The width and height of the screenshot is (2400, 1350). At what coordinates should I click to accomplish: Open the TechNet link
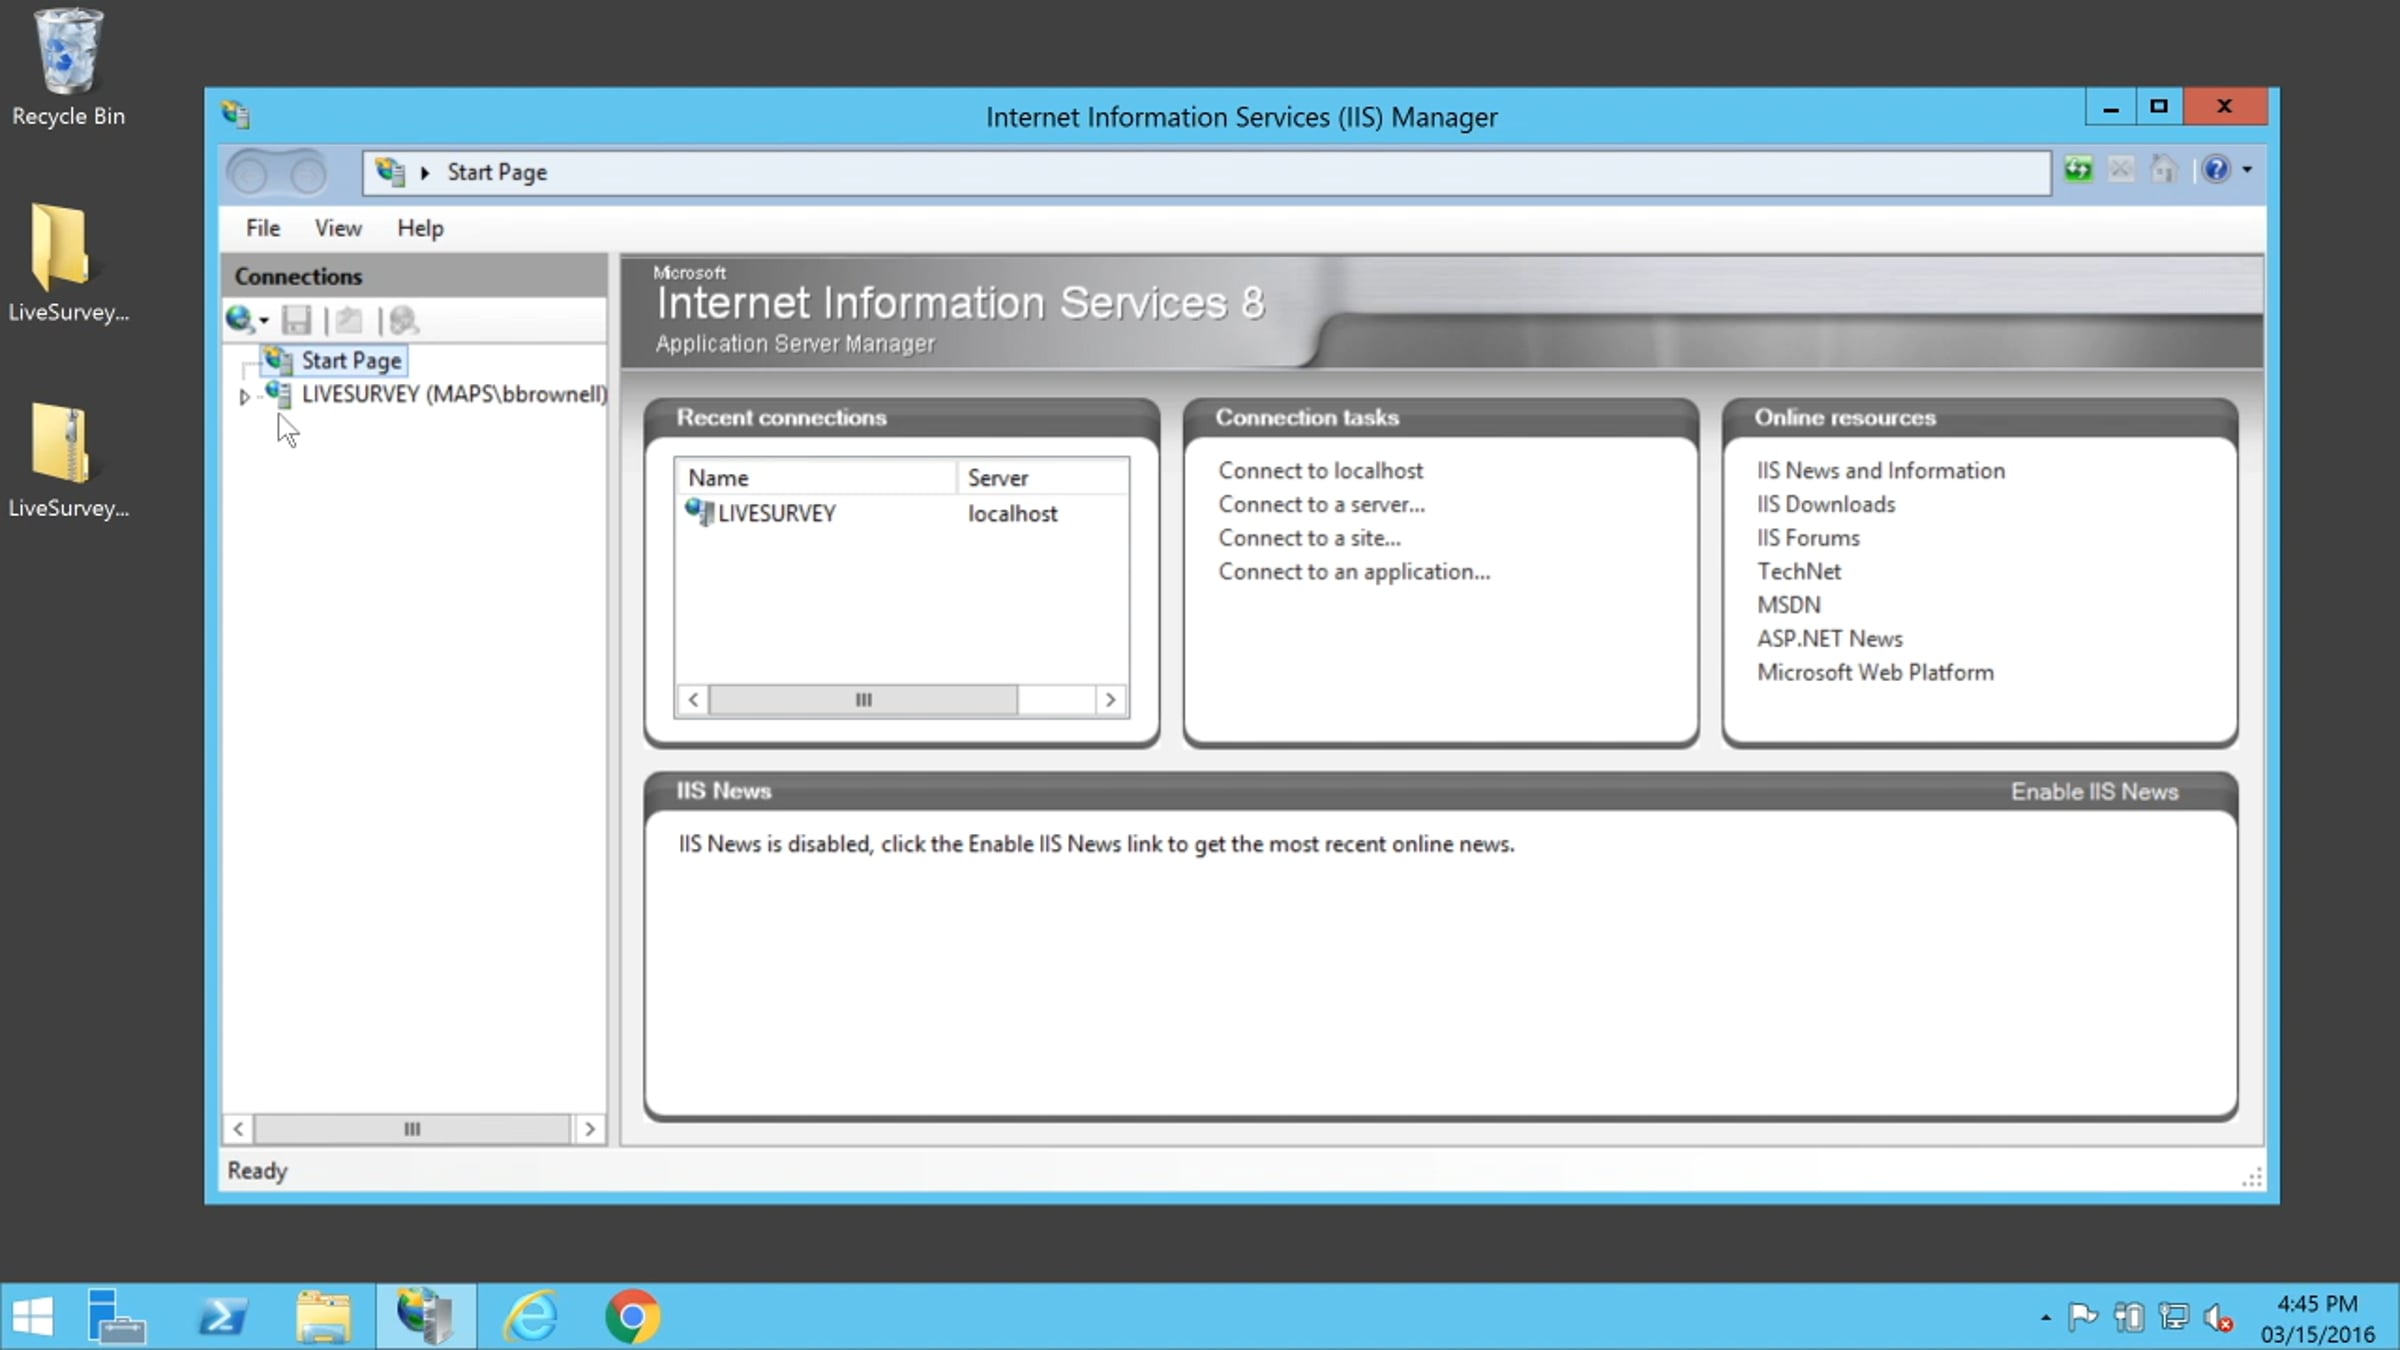click(x=1799, y=571)
